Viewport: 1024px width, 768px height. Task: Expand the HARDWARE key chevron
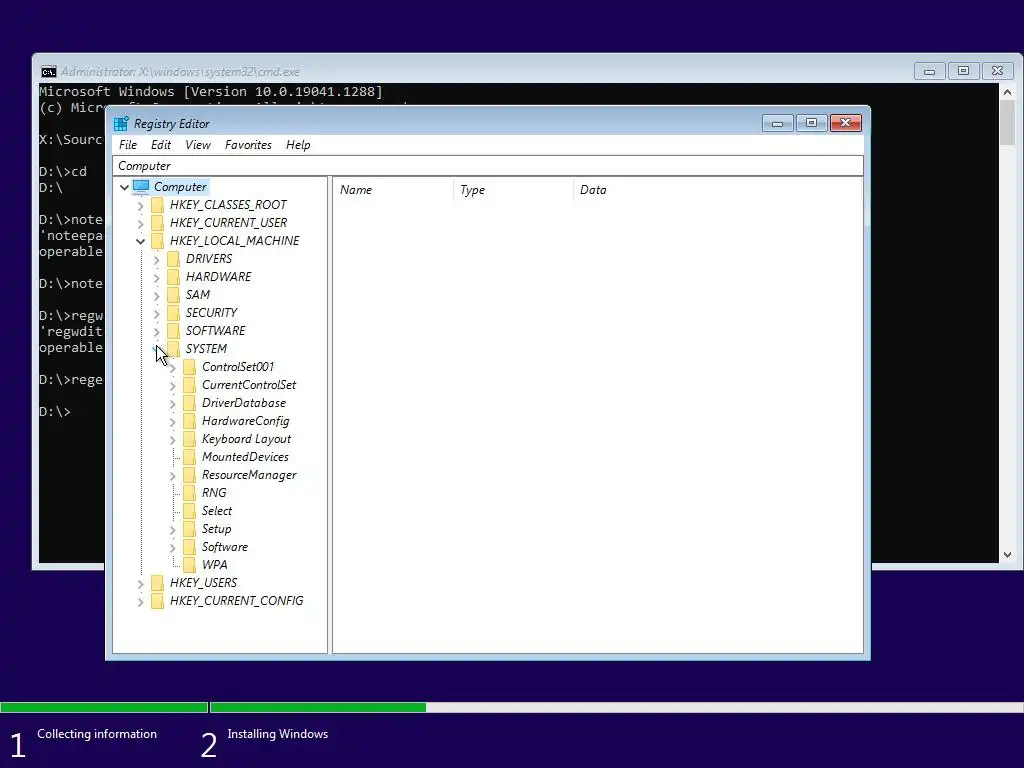click(x=157, y=278)
